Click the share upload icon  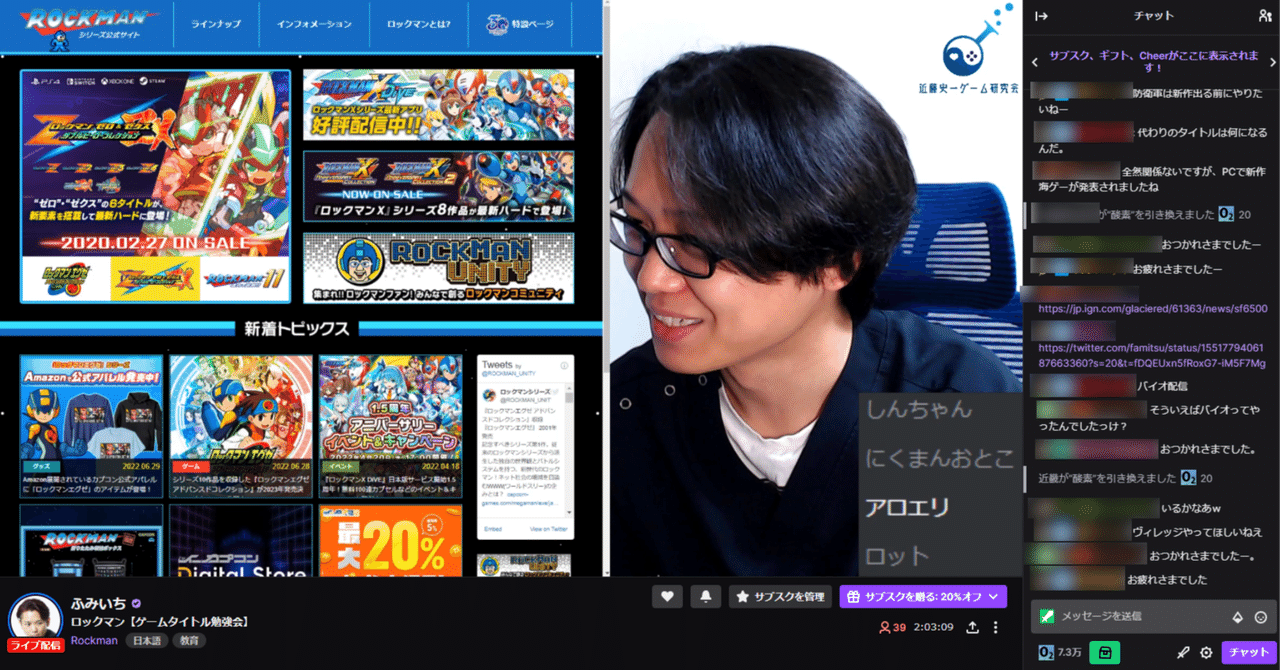pos(972,627)
